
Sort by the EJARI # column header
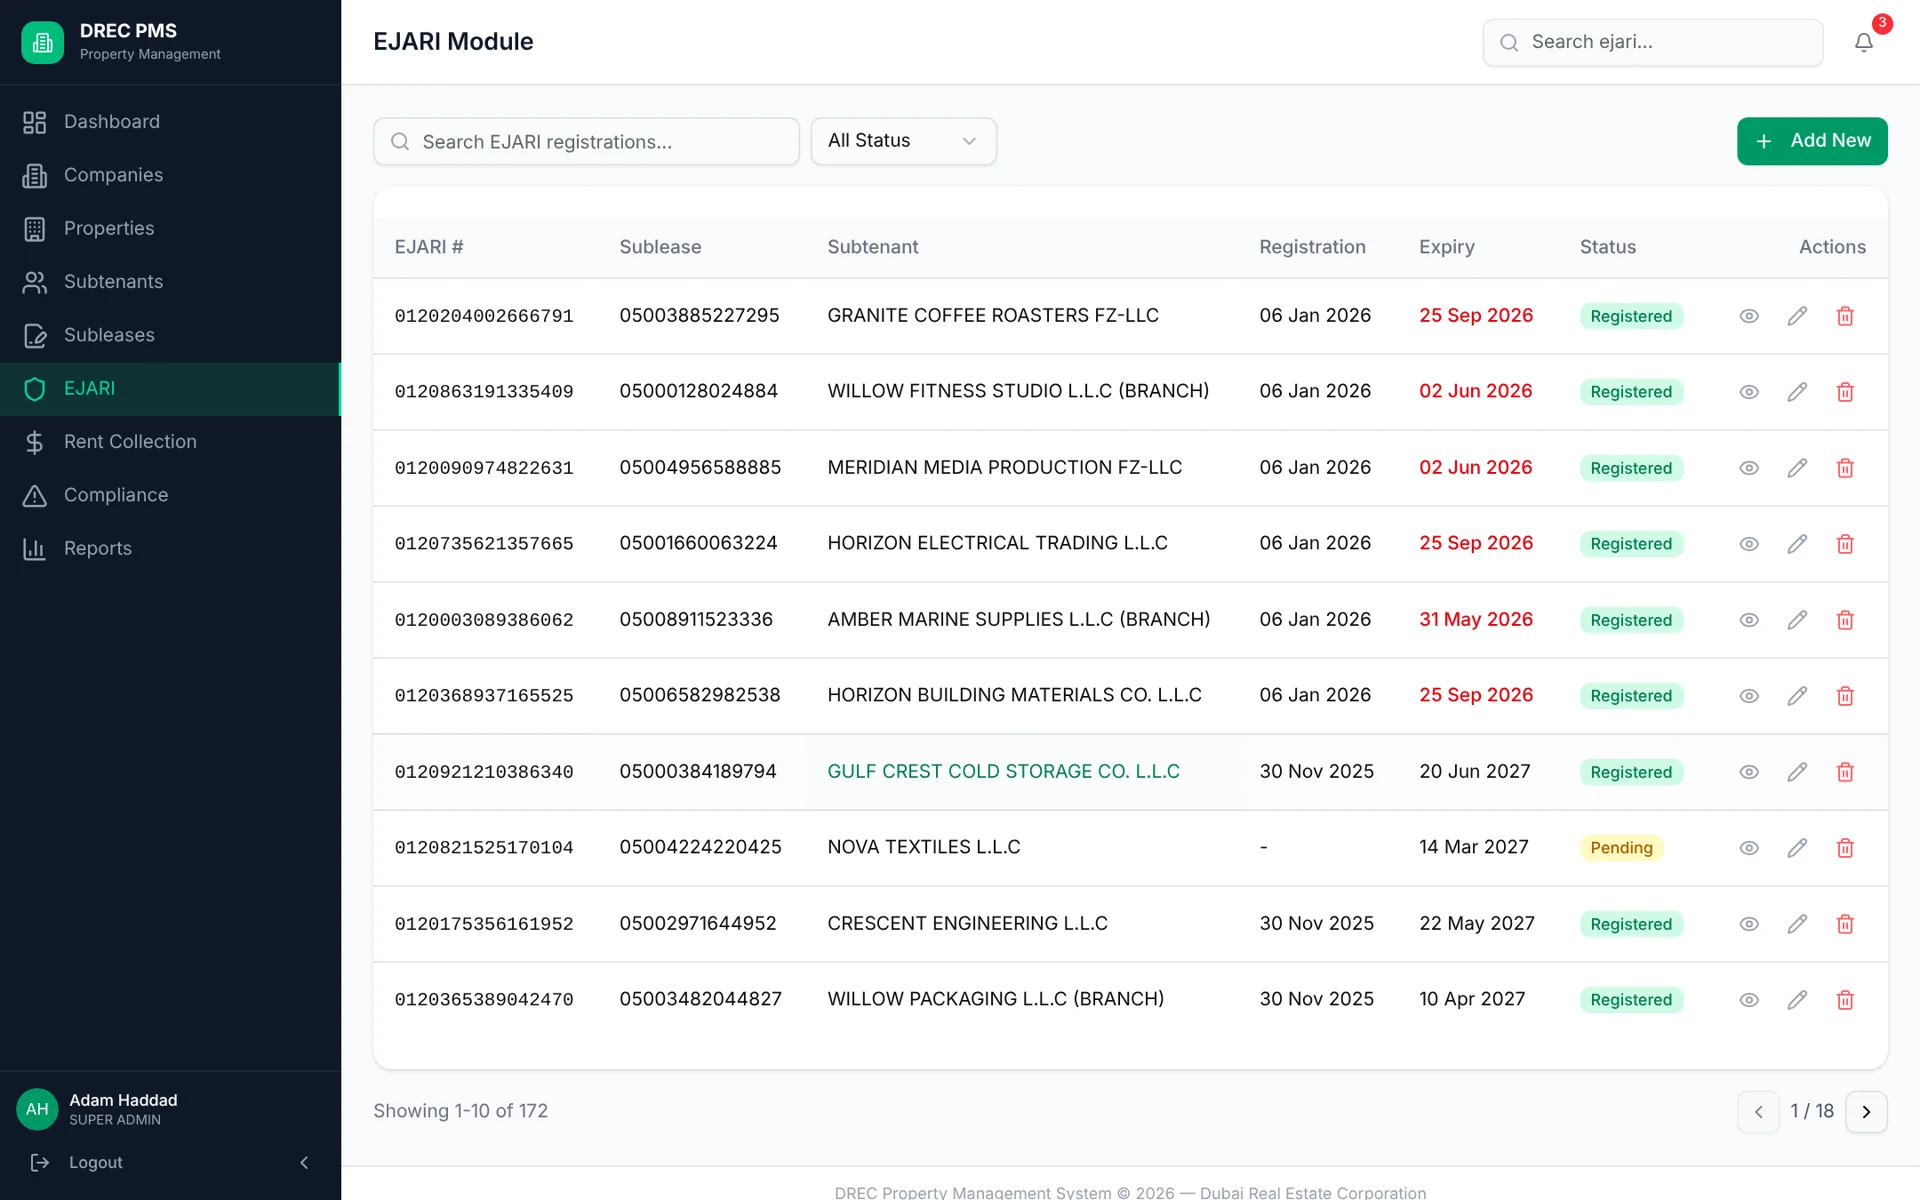tap(429, 247)
